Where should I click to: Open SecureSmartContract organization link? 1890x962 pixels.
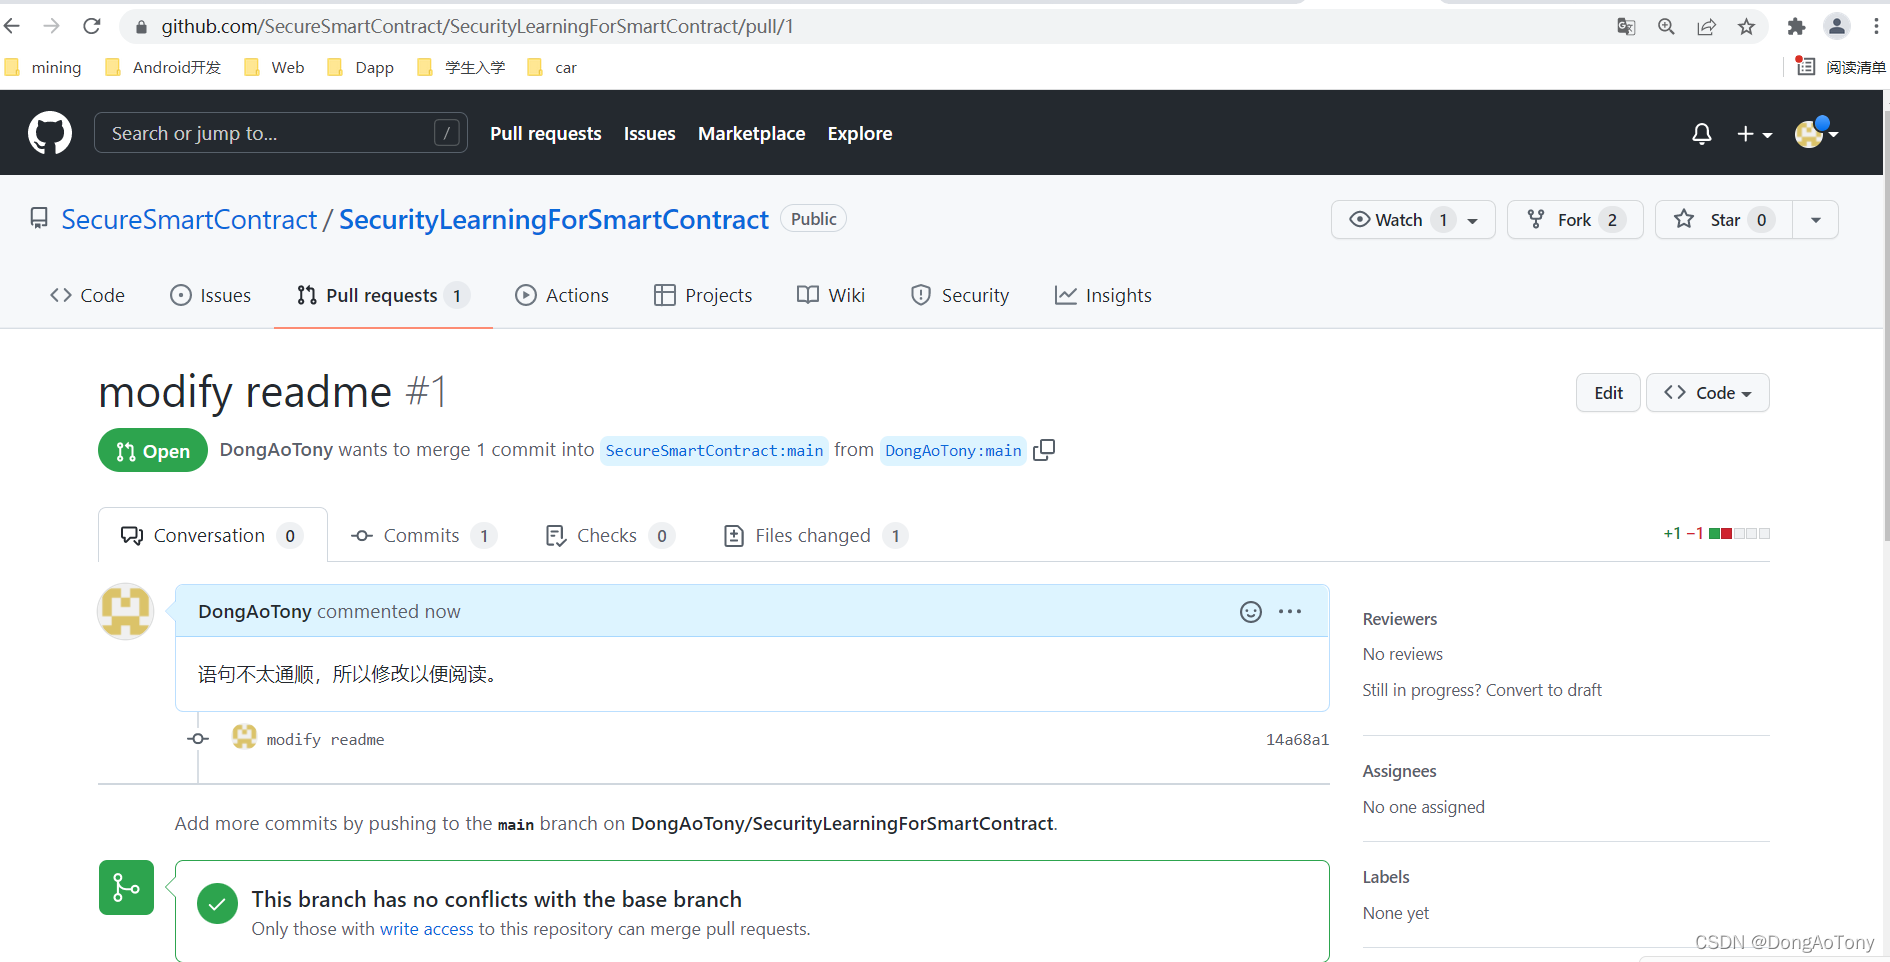(x=189, y=219)
